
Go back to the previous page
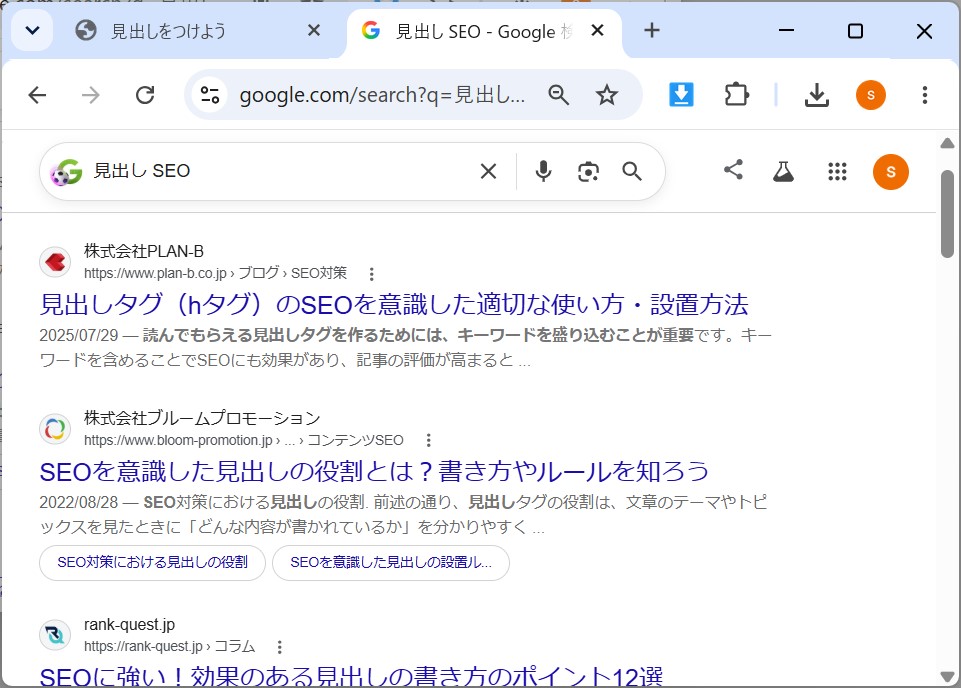(37, 95)
